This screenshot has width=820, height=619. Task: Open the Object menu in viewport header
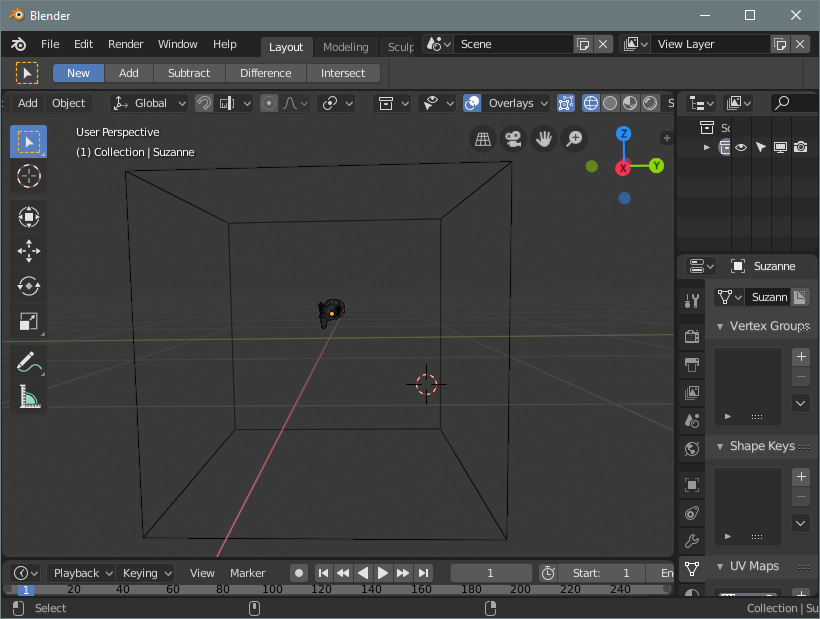pos(69,104)
